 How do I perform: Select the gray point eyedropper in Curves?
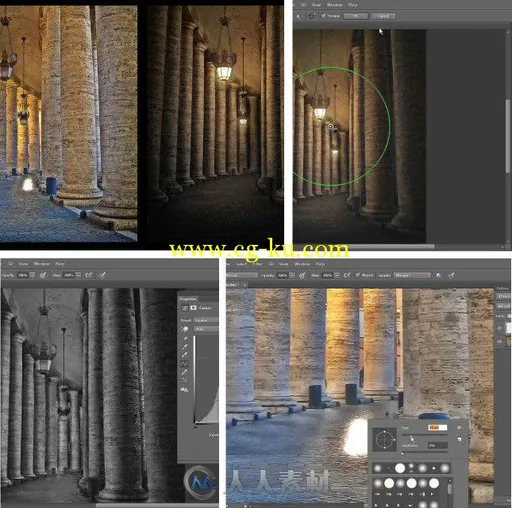point(184,347)
